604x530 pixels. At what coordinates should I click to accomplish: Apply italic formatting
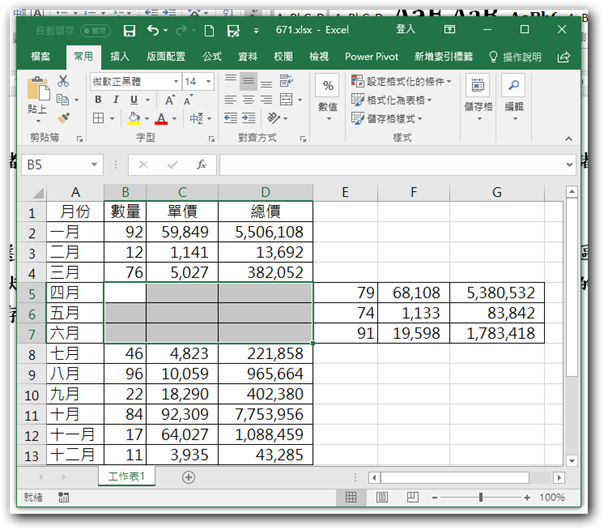(x=116, y=100)
